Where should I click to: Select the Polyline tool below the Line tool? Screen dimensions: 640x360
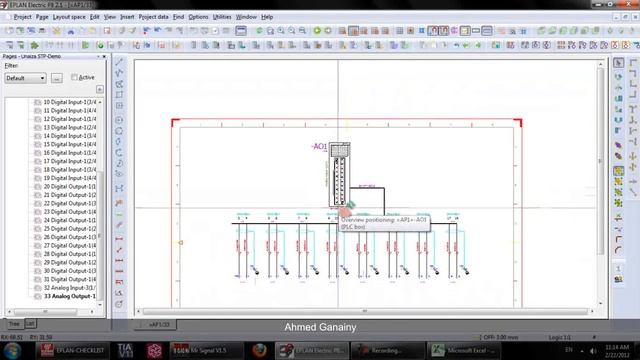[119, 73]
